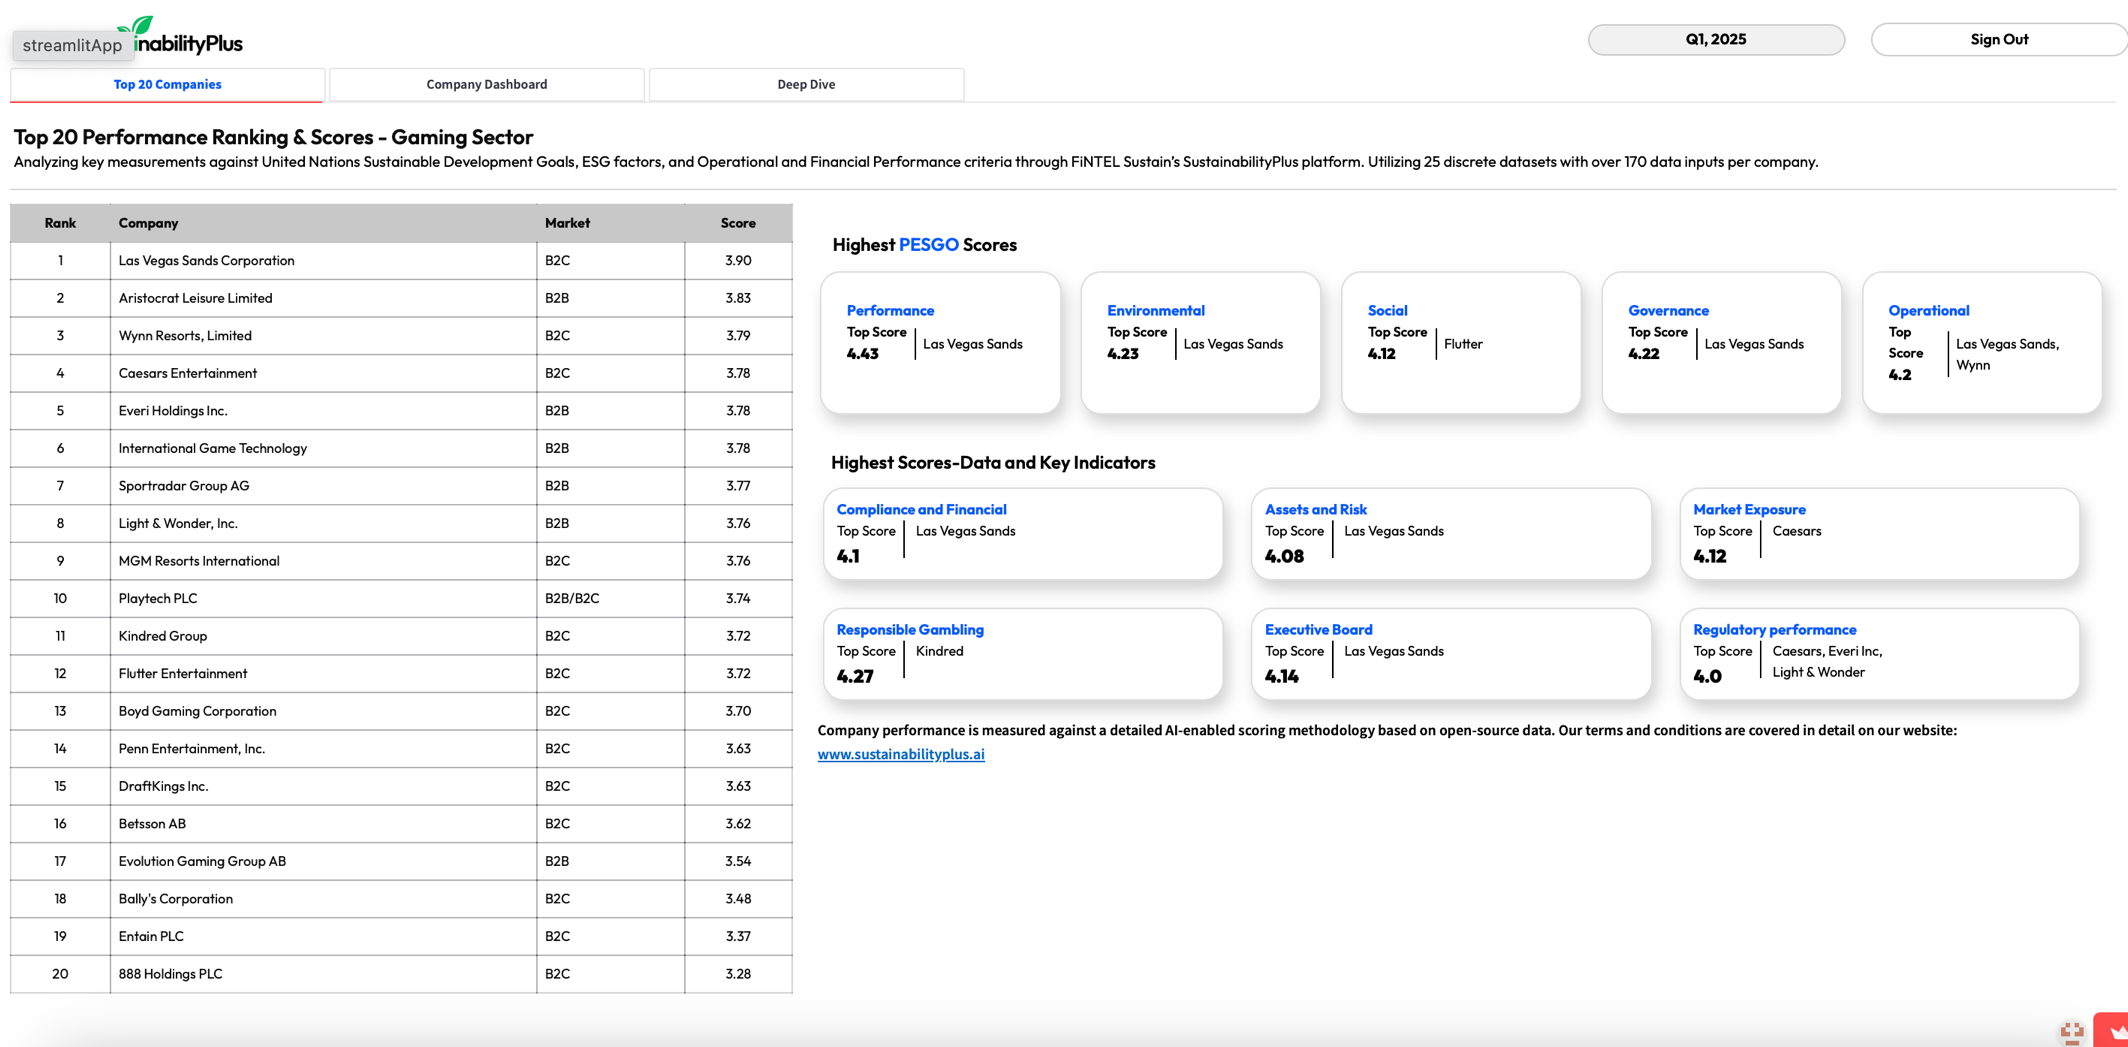The image size is (2128, 1047).
Task: Select the 888 Holdings PLC row
Action: [171, 974]
